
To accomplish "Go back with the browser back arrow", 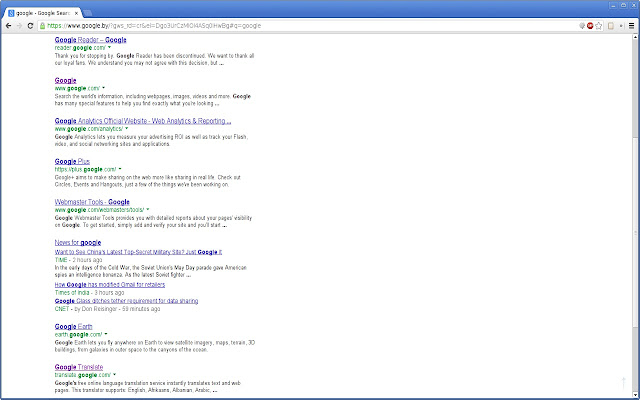I will tap(9, 26).
